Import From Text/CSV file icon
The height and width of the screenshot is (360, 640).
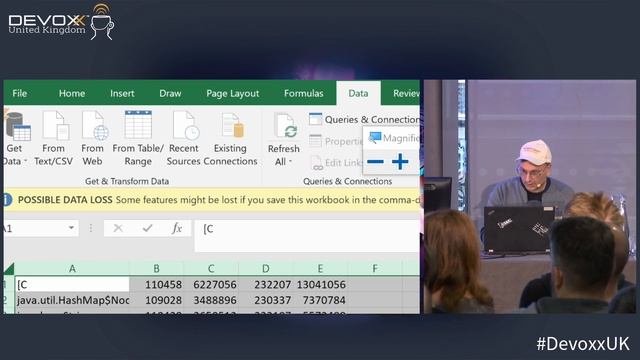(x=56, y=125)
